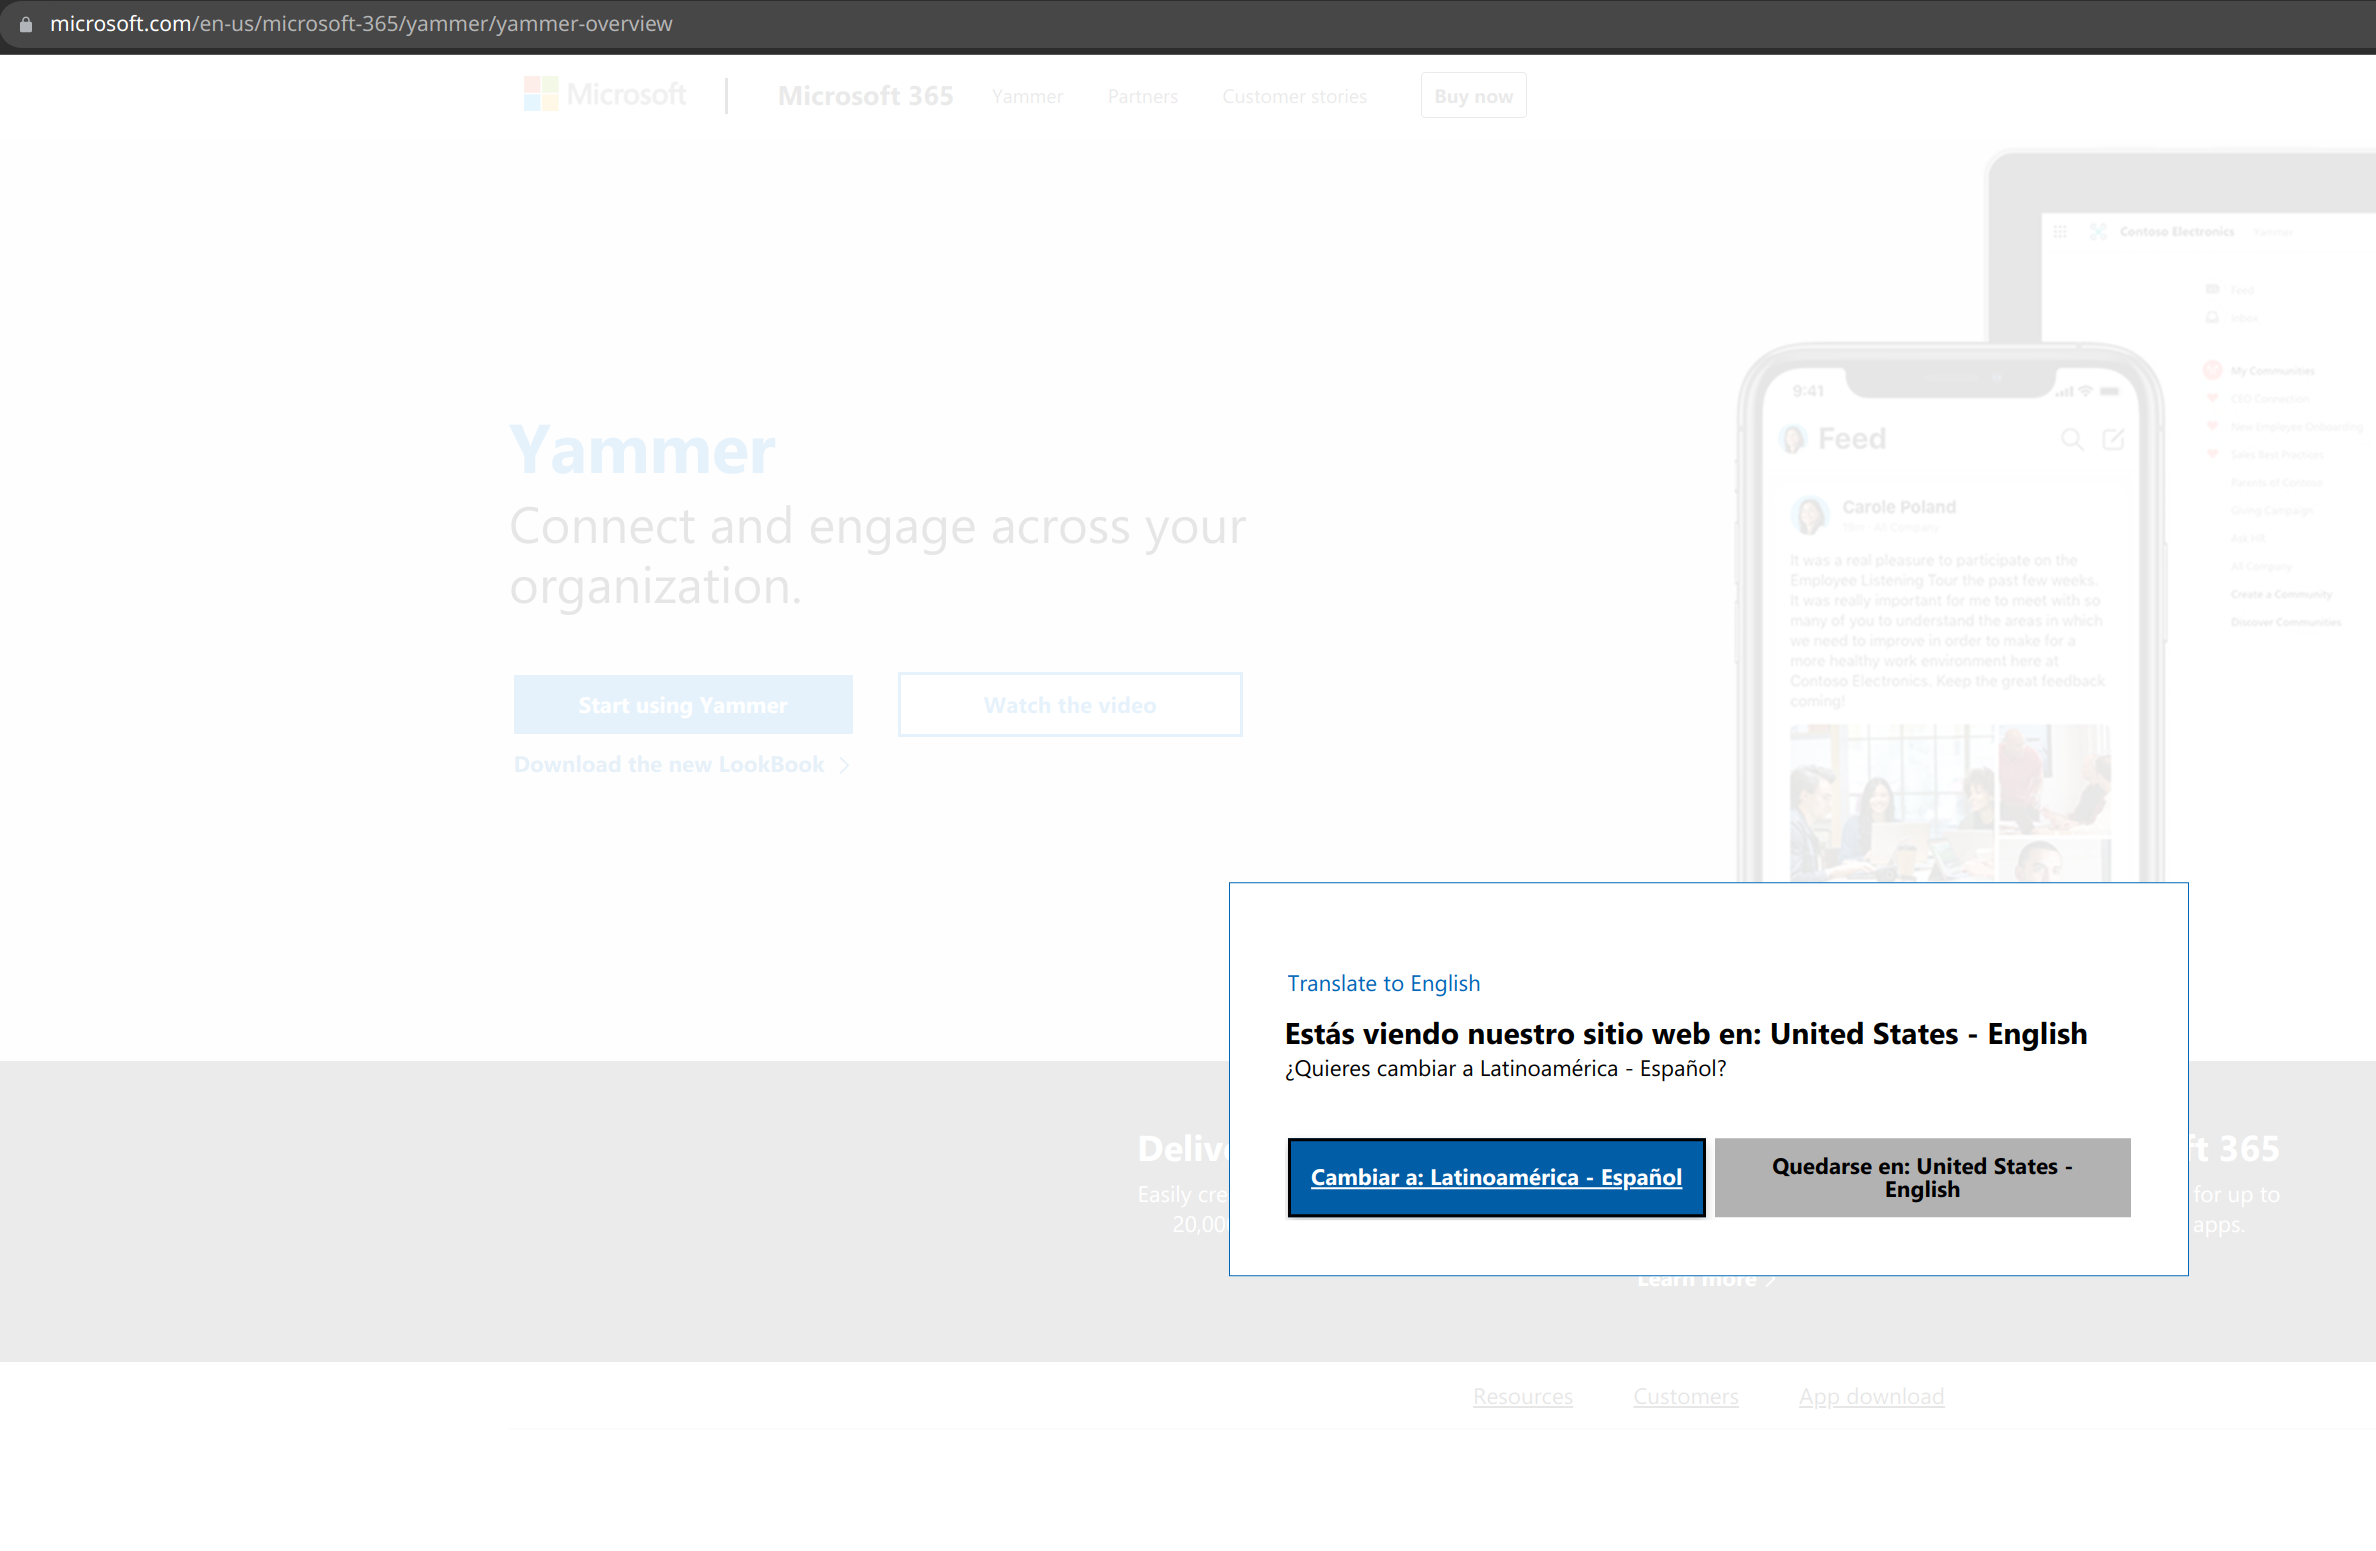Click the Partners navigation menu item
Image resolution: width=2376 pixels, height=1551 pixels.
tap(1141, 95)
